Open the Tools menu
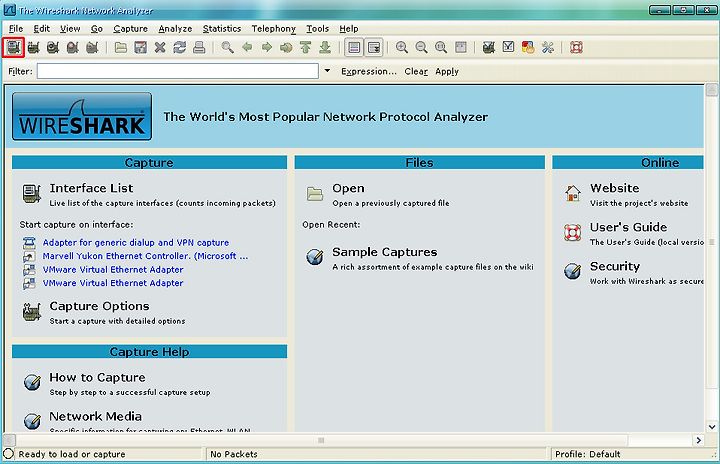 pyautogui.click(x=317, y=28)
